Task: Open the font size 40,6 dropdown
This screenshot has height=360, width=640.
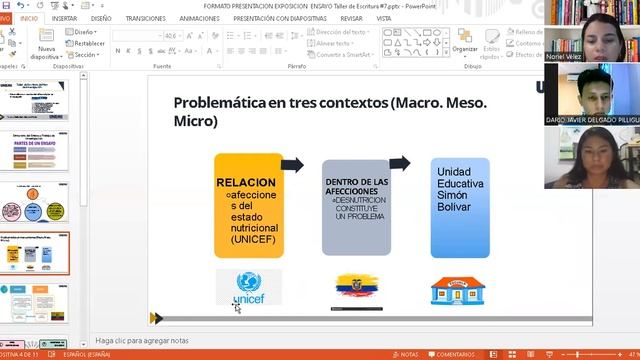Action: (x=173, y=36)
